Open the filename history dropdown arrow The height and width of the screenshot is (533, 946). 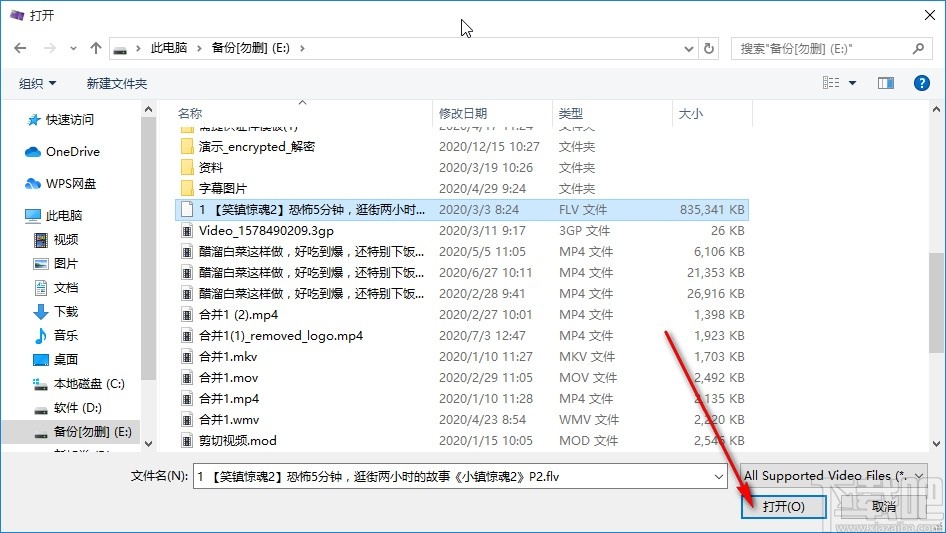pyautogui.click(x=719, y=477)
